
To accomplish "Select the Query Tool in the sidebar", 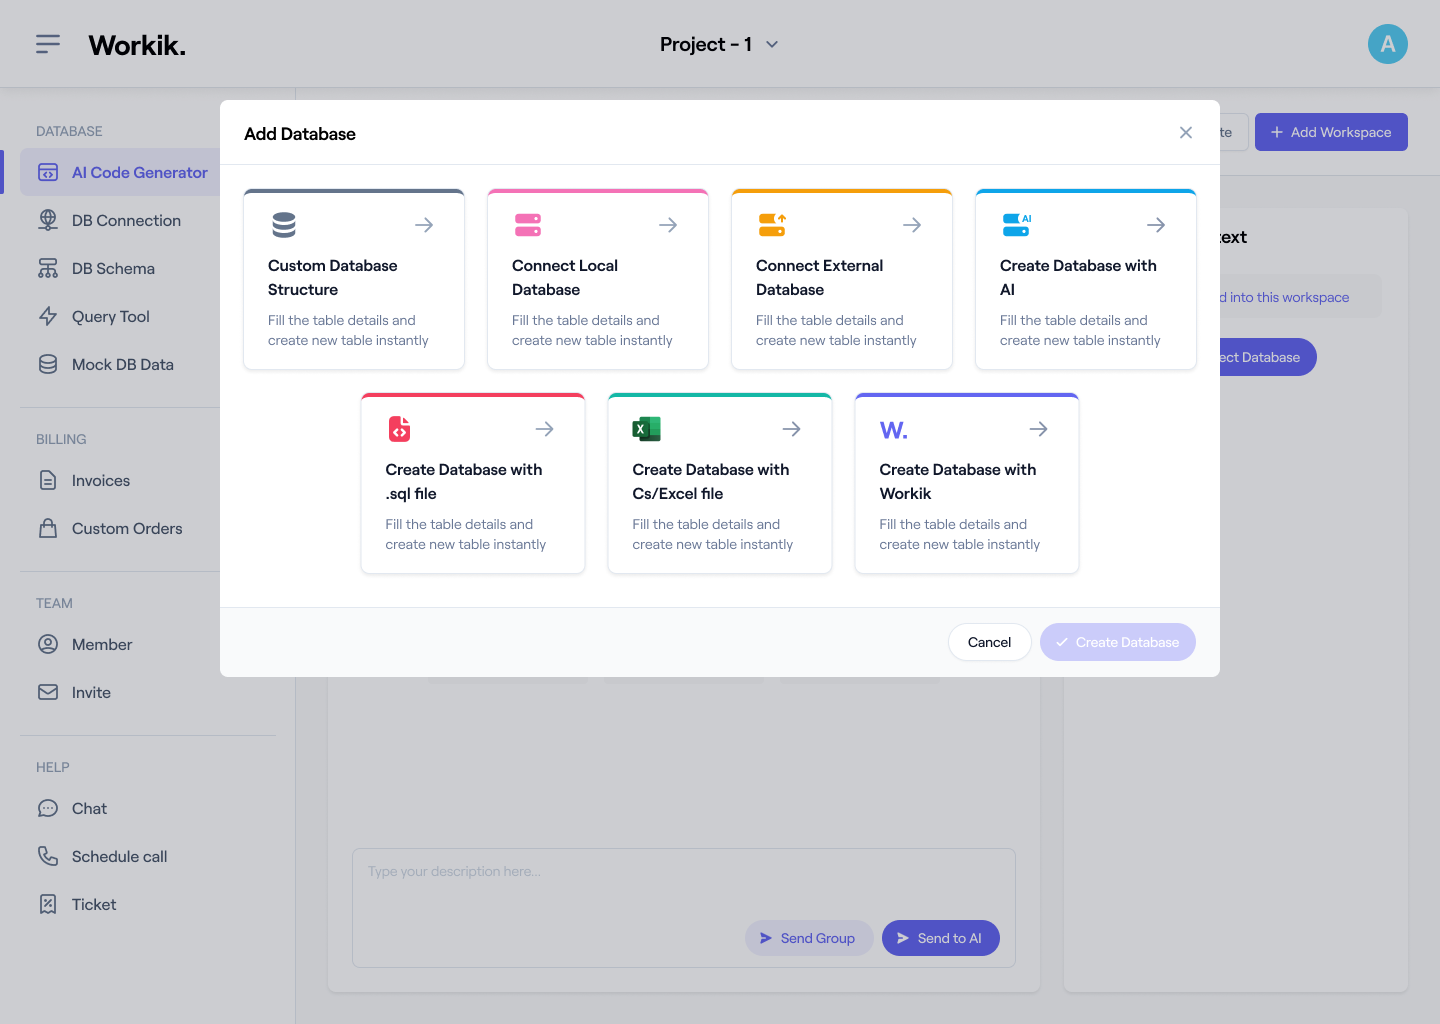I will [x=110, y=316].
